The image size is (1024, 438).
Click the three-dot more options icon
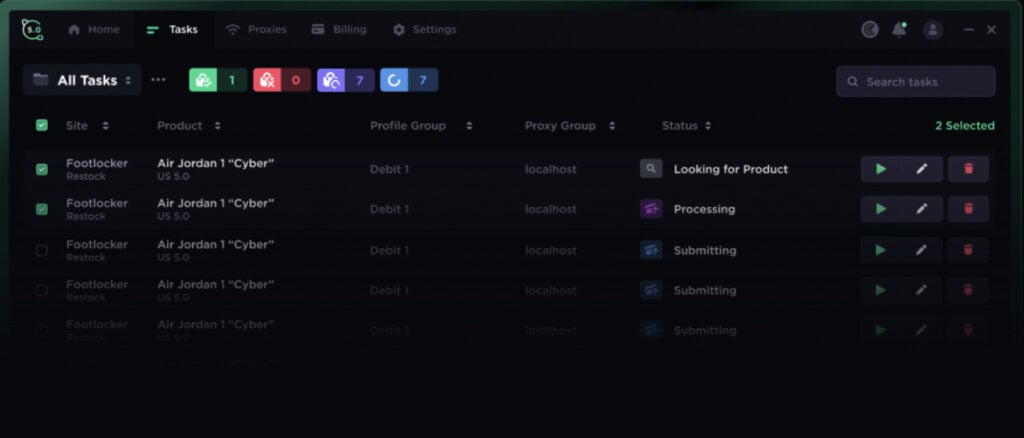coord(158,80)
